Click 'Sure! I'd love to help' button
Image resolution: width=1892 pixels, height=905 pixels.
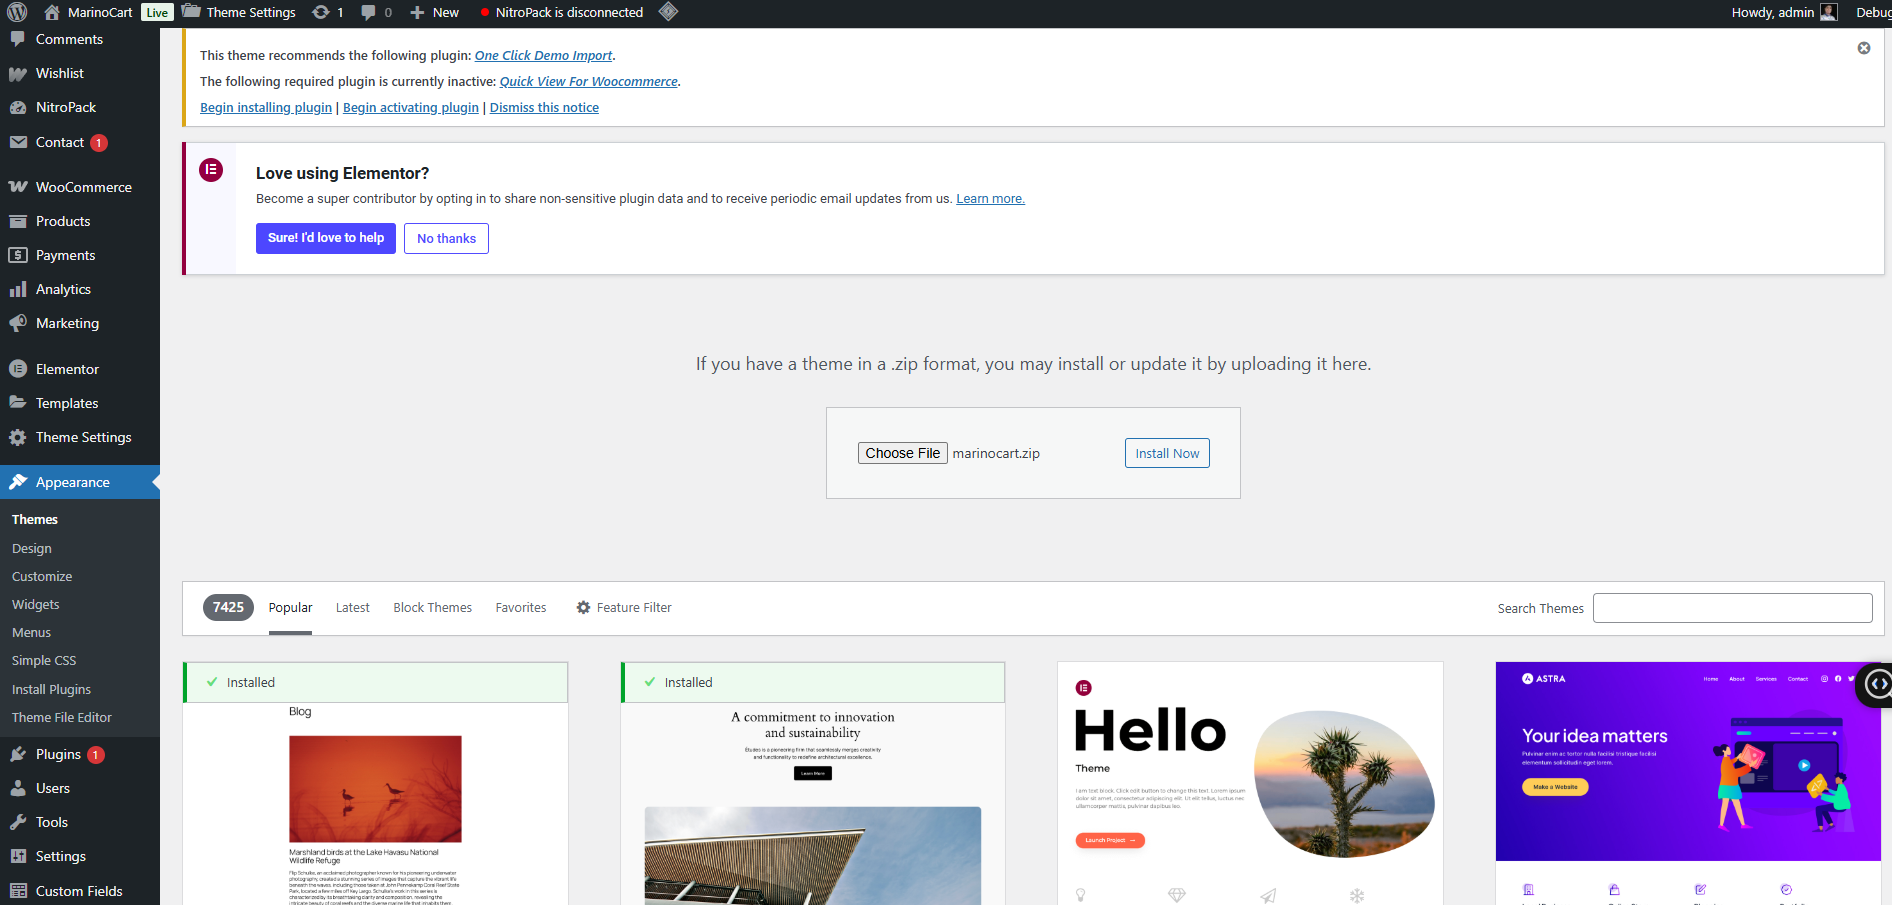pyautogui.click(x=326, y=238)
